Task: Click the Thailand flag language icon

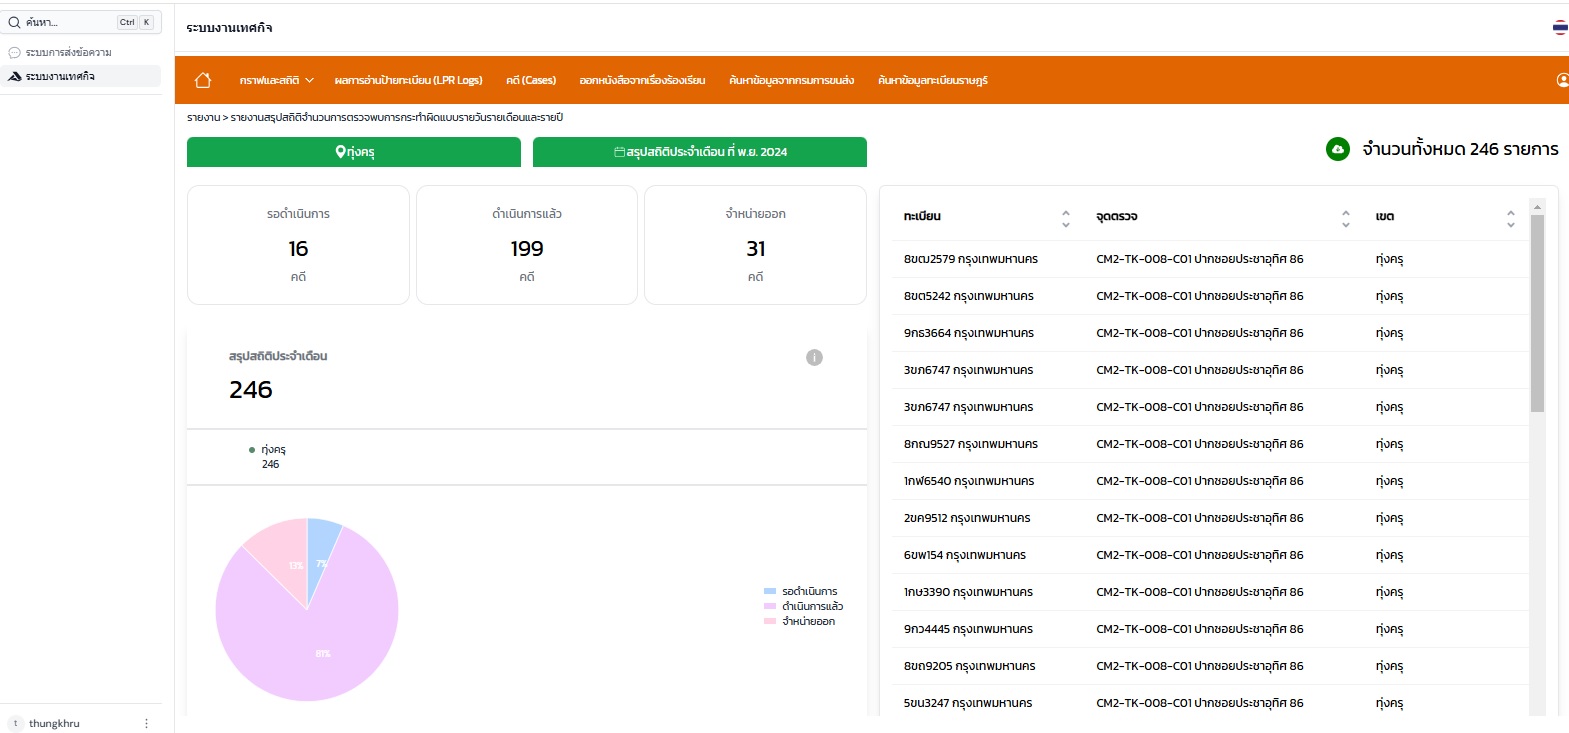Action: coord(1560,28)
